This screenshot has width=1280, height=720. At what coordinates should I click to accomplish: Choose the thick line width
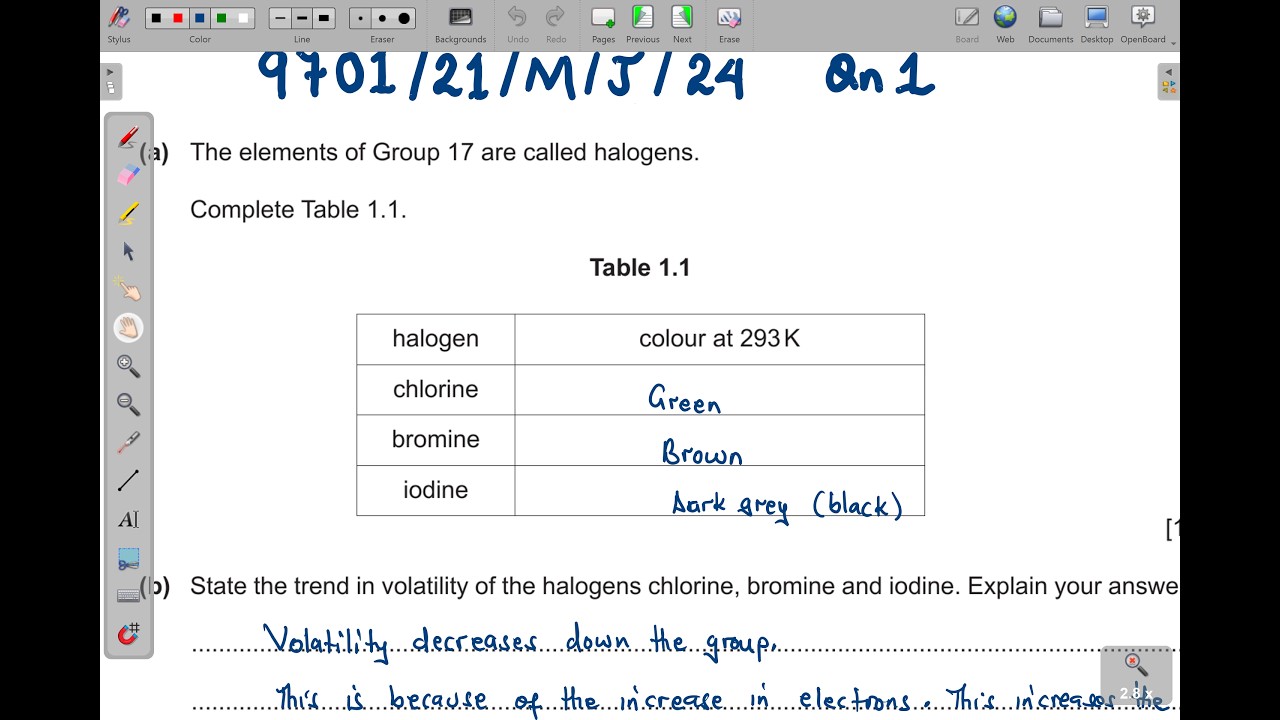pyautogui.click(x=323, y=18)
